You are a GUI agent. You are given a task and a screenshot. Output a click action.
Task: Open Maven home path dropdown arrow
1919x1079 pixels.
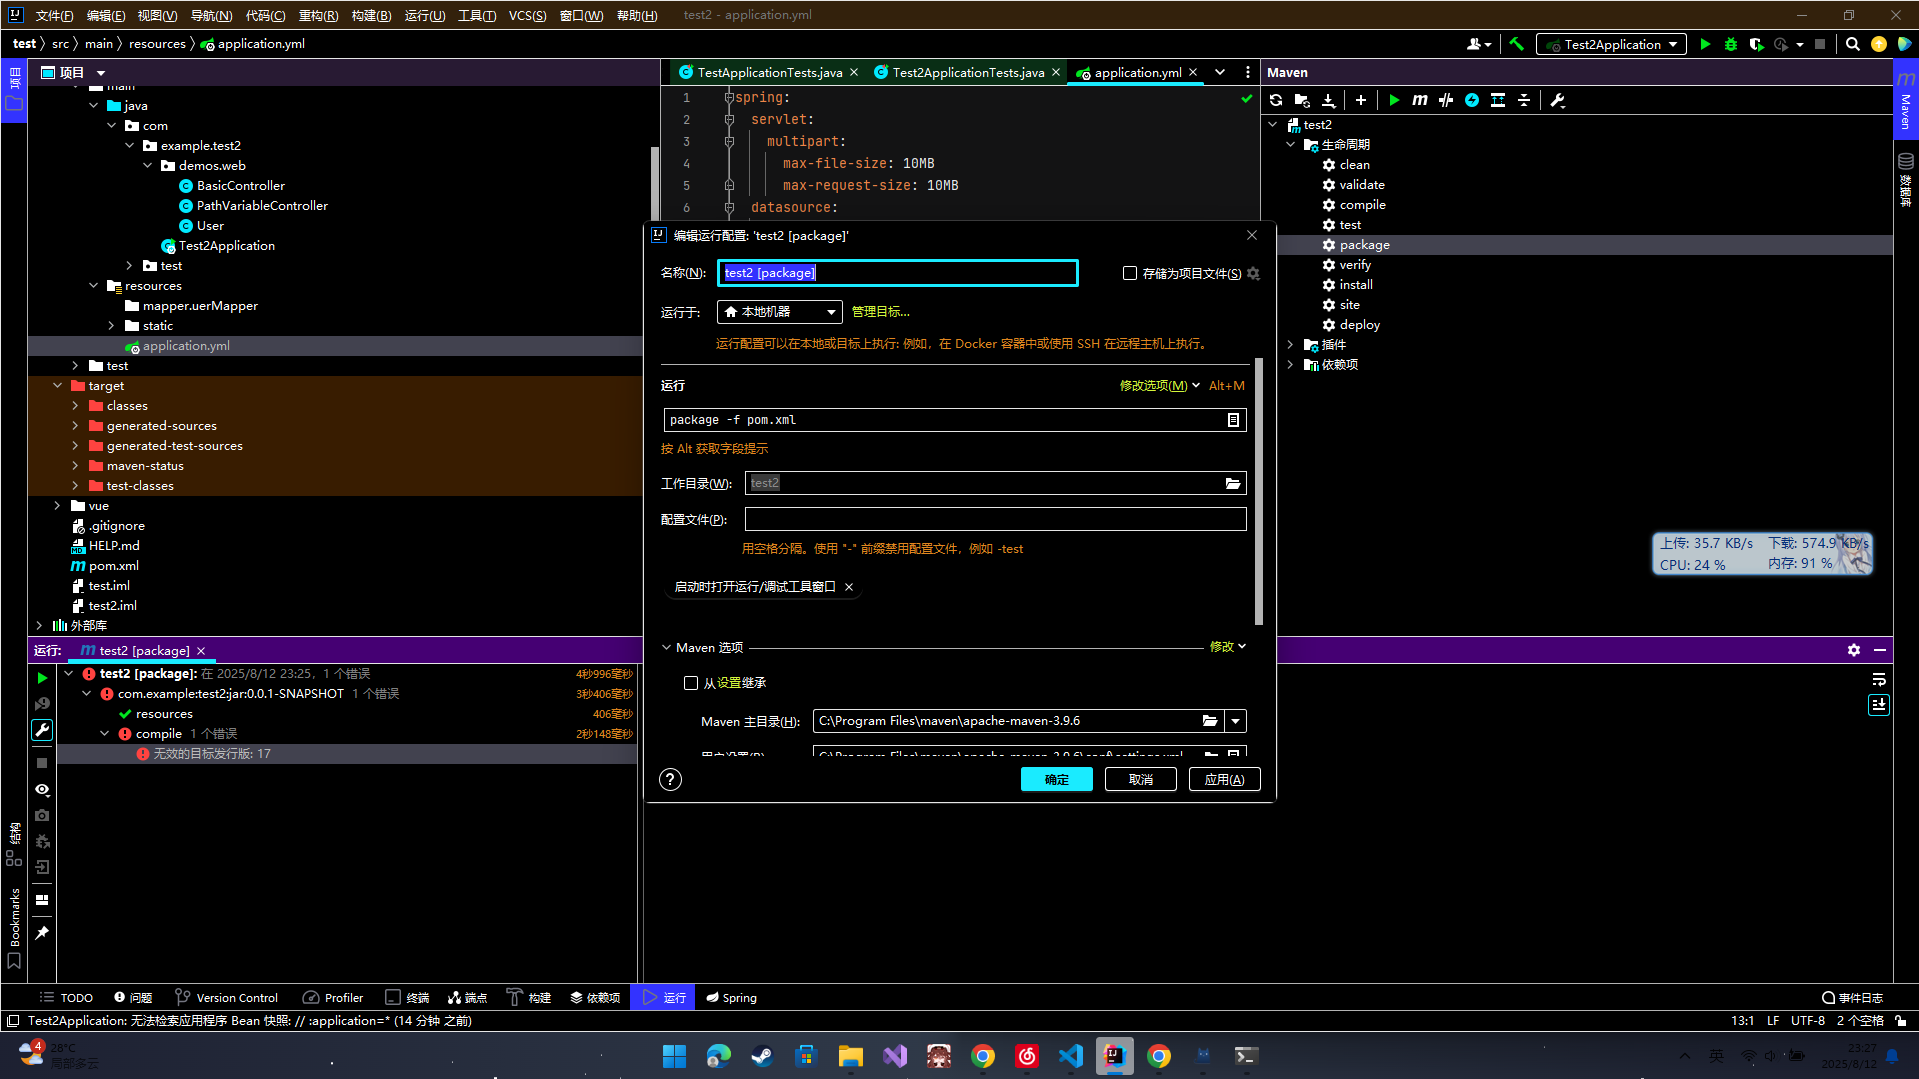pos(1236,721)
